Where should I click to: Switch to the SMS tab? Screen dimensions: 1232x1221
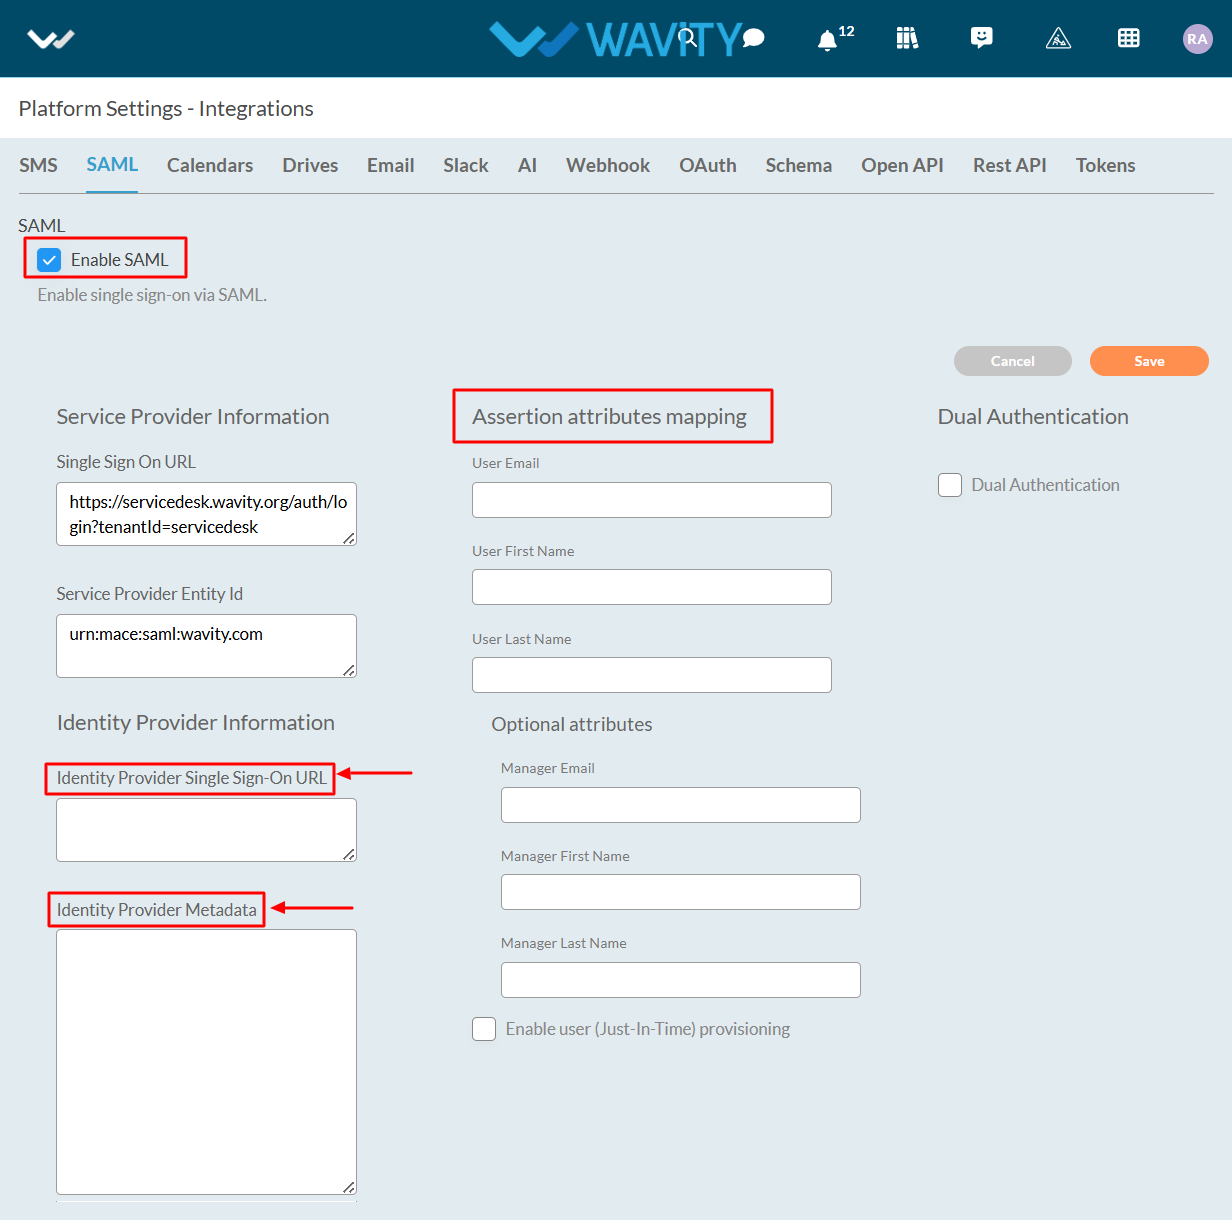pos(38,165)
